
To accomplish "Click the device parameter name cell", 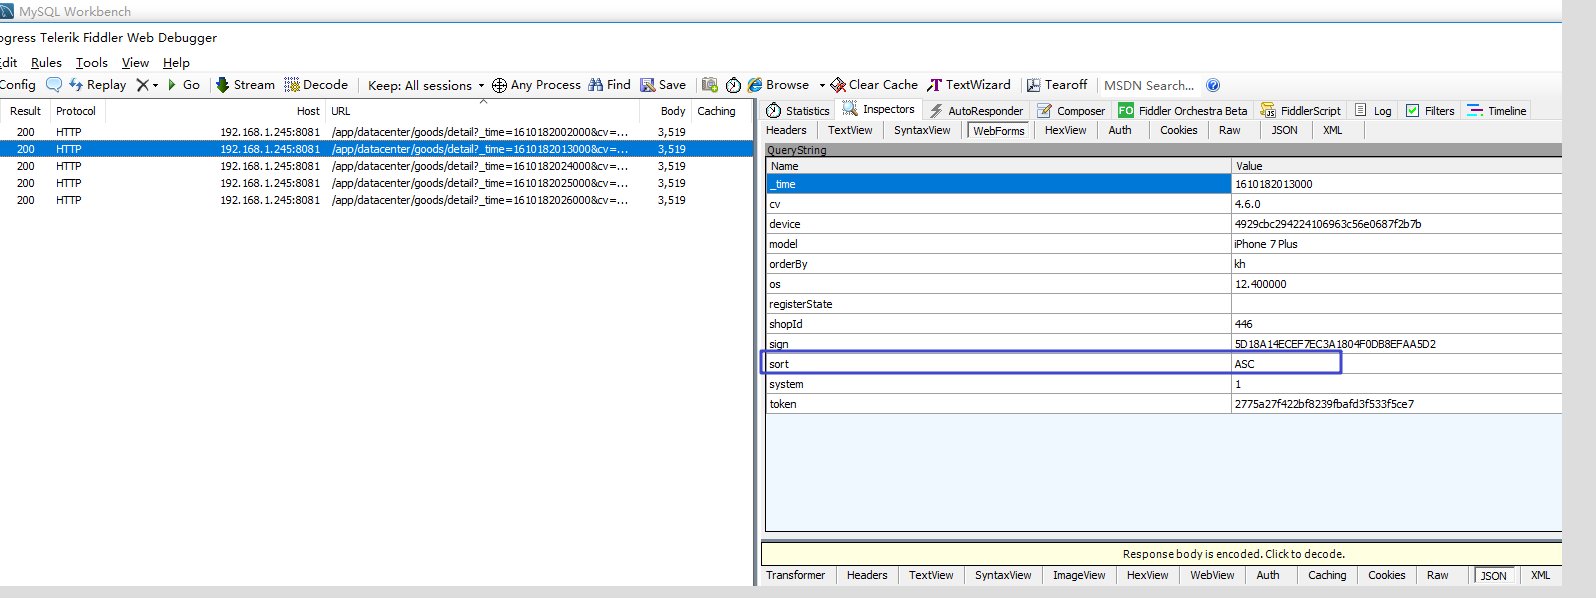I will tap(998, 224).
